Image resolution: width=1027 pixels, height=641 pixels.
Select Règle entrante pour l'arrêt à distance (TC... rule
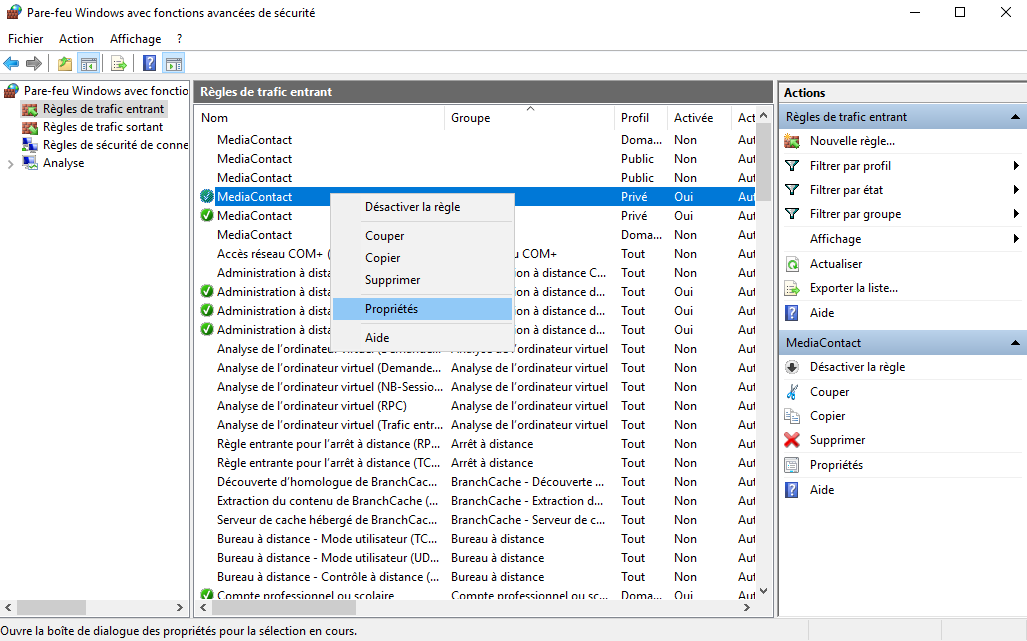(329, 463)
